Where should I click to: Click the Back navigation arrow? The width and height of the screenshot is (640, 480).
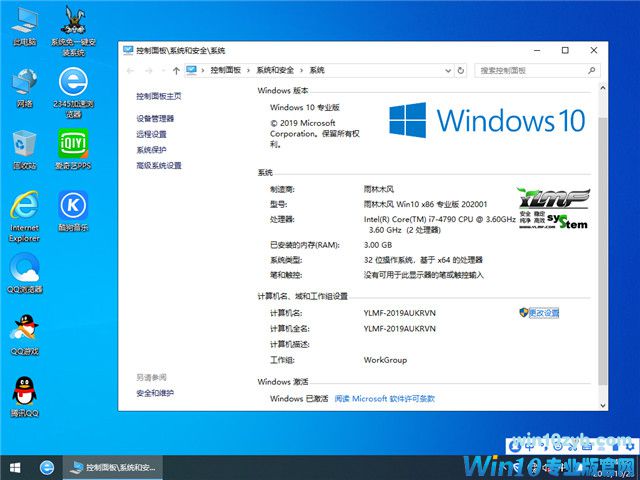130,71
